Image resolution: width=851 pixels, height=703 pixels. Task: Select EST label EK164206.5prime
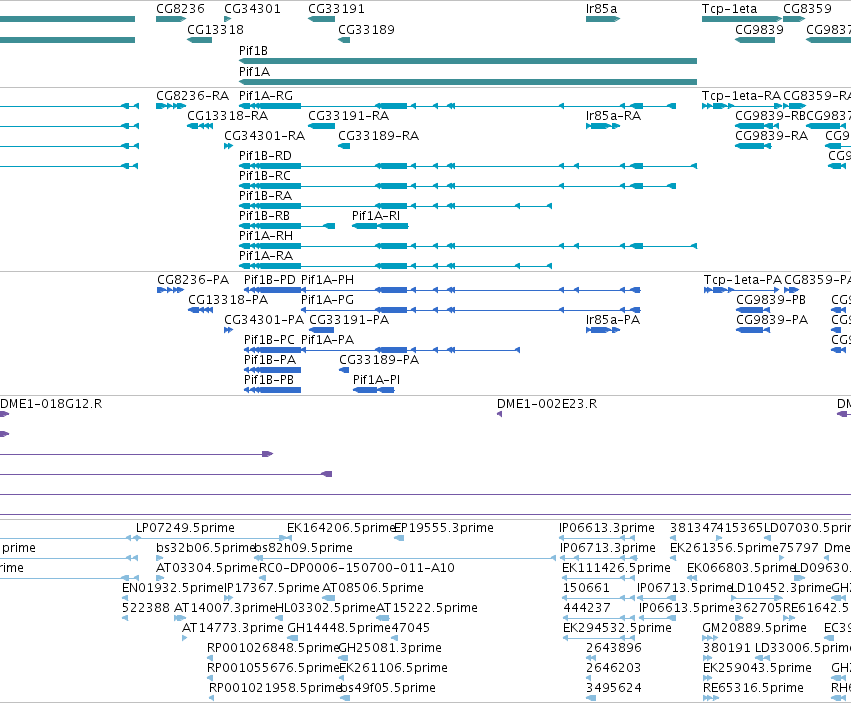tap(341, 528)
